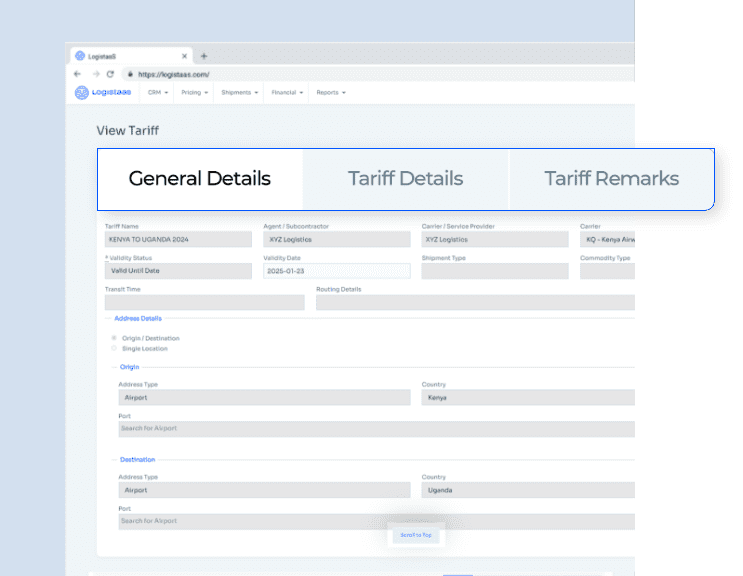Click the browser forward arrow

(96, 74)
